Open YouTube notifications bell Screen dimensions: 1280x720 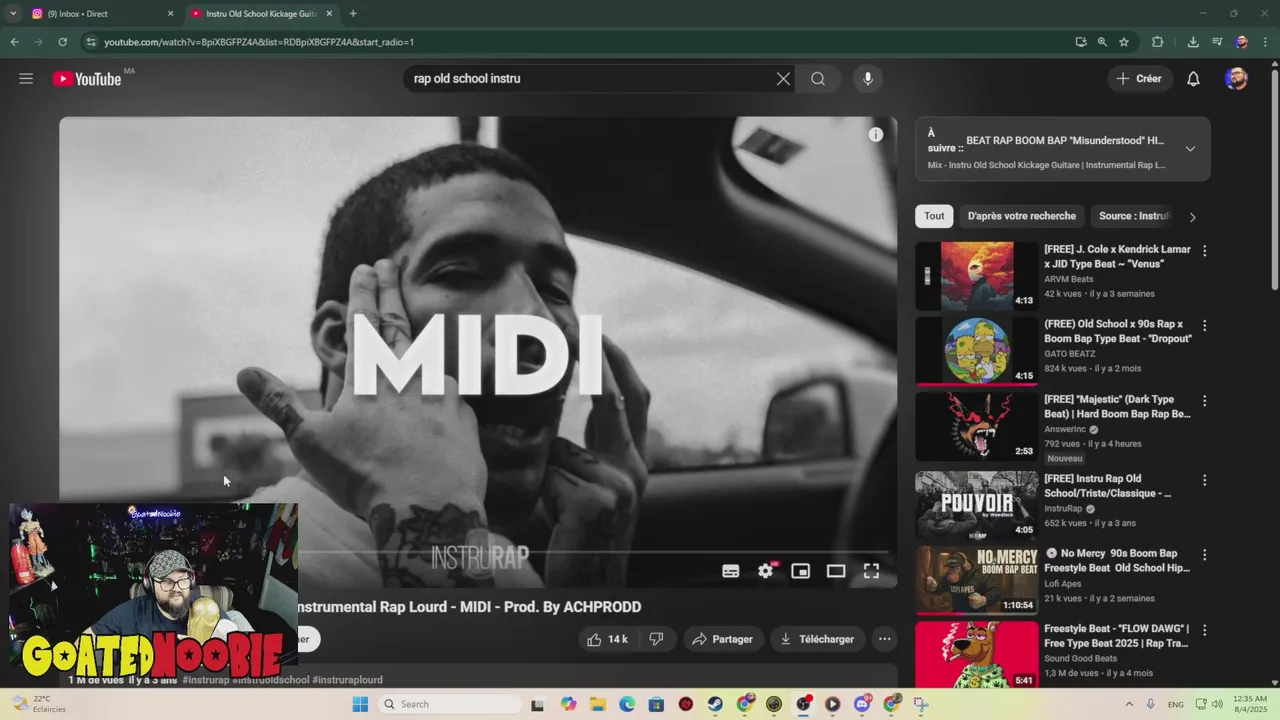point(1193,79)
